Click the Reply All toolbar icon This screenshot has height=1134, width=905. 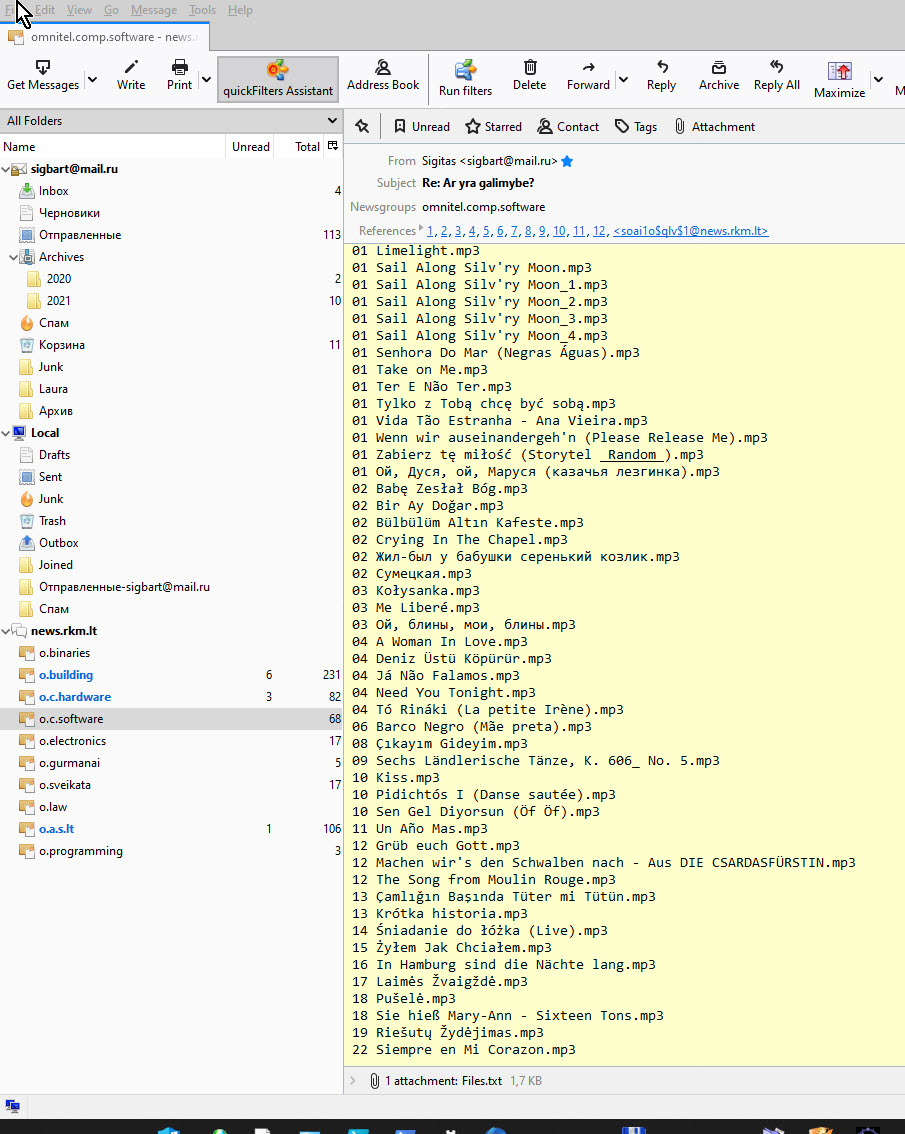(776, 67)
